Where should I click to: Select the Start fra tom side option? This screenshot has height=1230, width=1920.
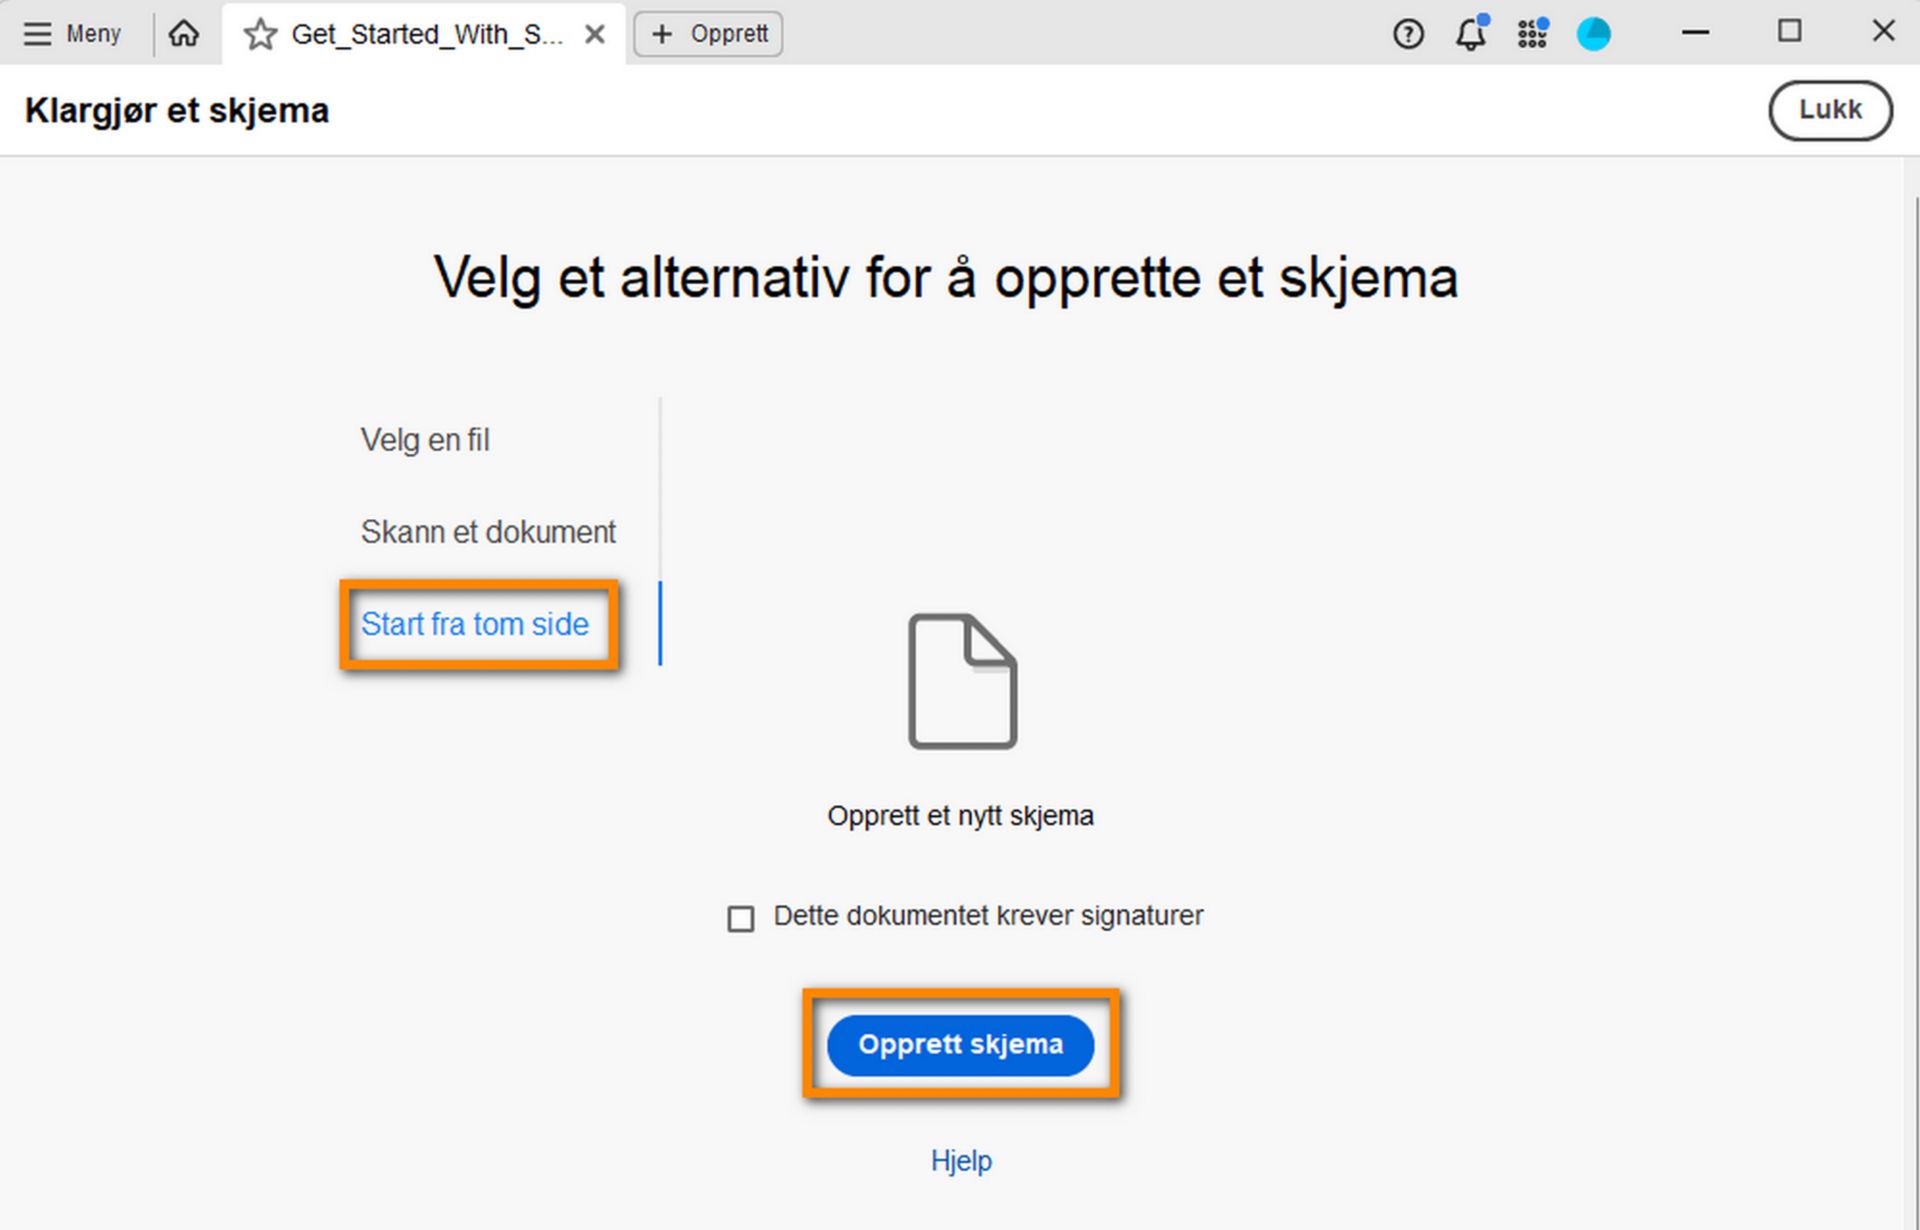point(474,624)
